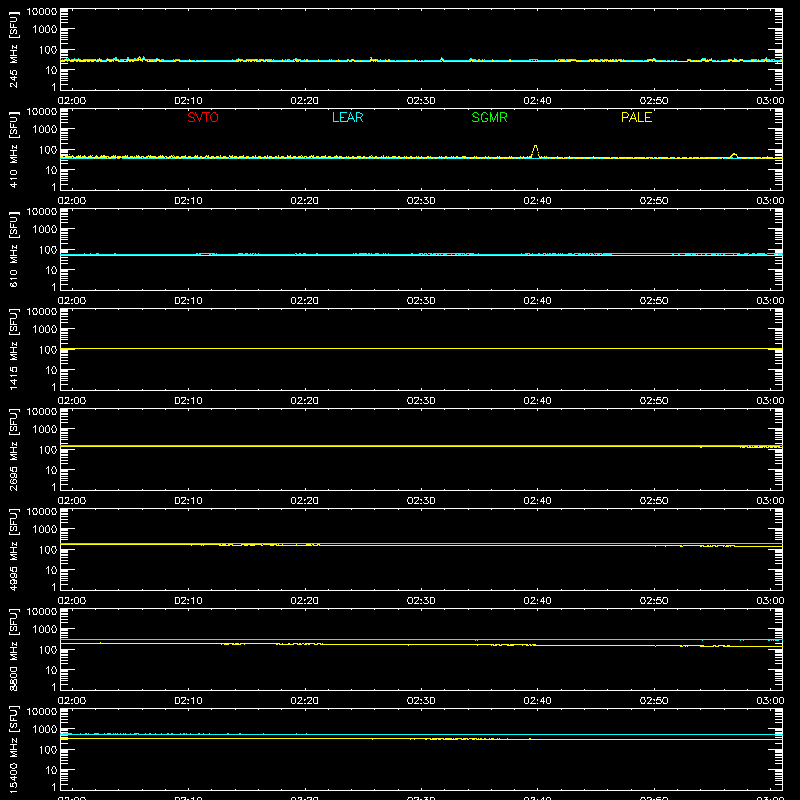800x800 pixels.
Task: Click 02:30 tick label under 8800 MHz plot
Action: 421,701
